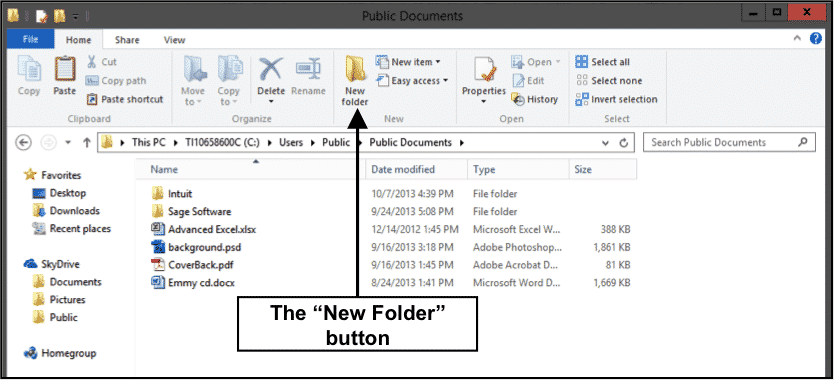Select background.psd file
Viewport: 834px width, 380px height.
click(x=197, y=247)
